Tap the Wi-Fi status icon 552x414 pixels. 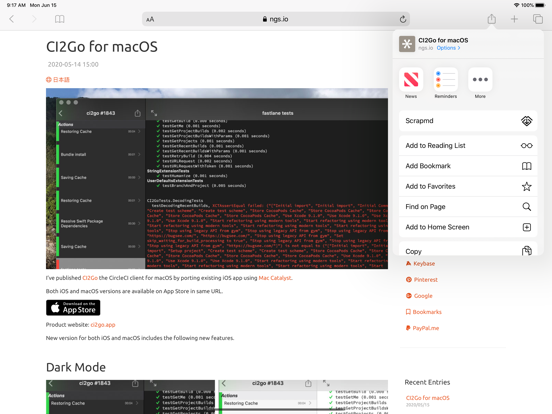click(516, 5)
